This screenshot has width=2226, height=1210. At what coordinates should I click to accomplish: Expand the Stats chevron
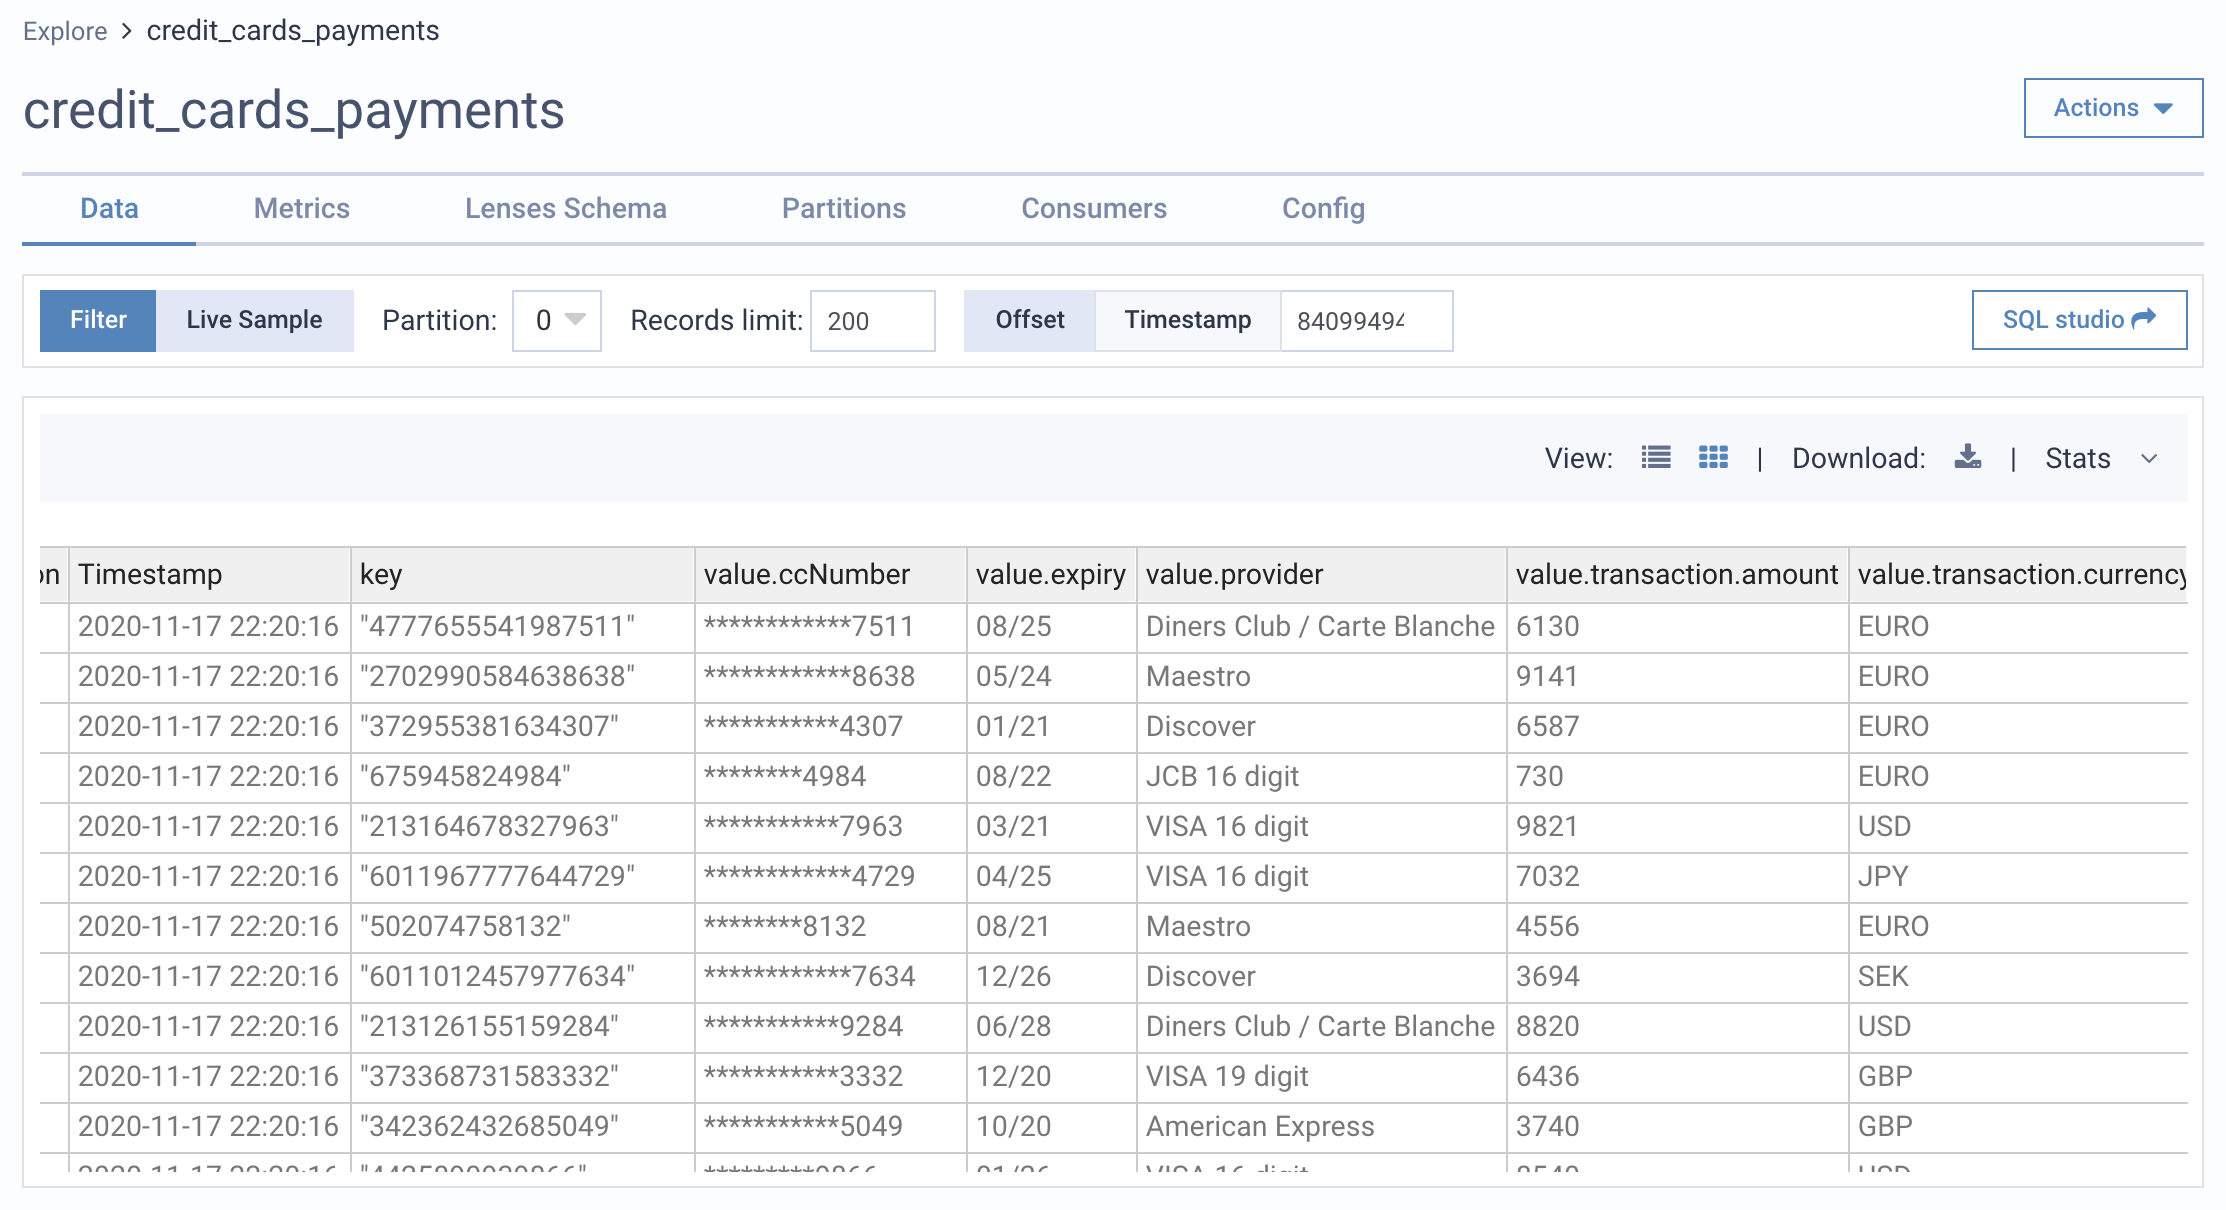(x=2149, y=459)
